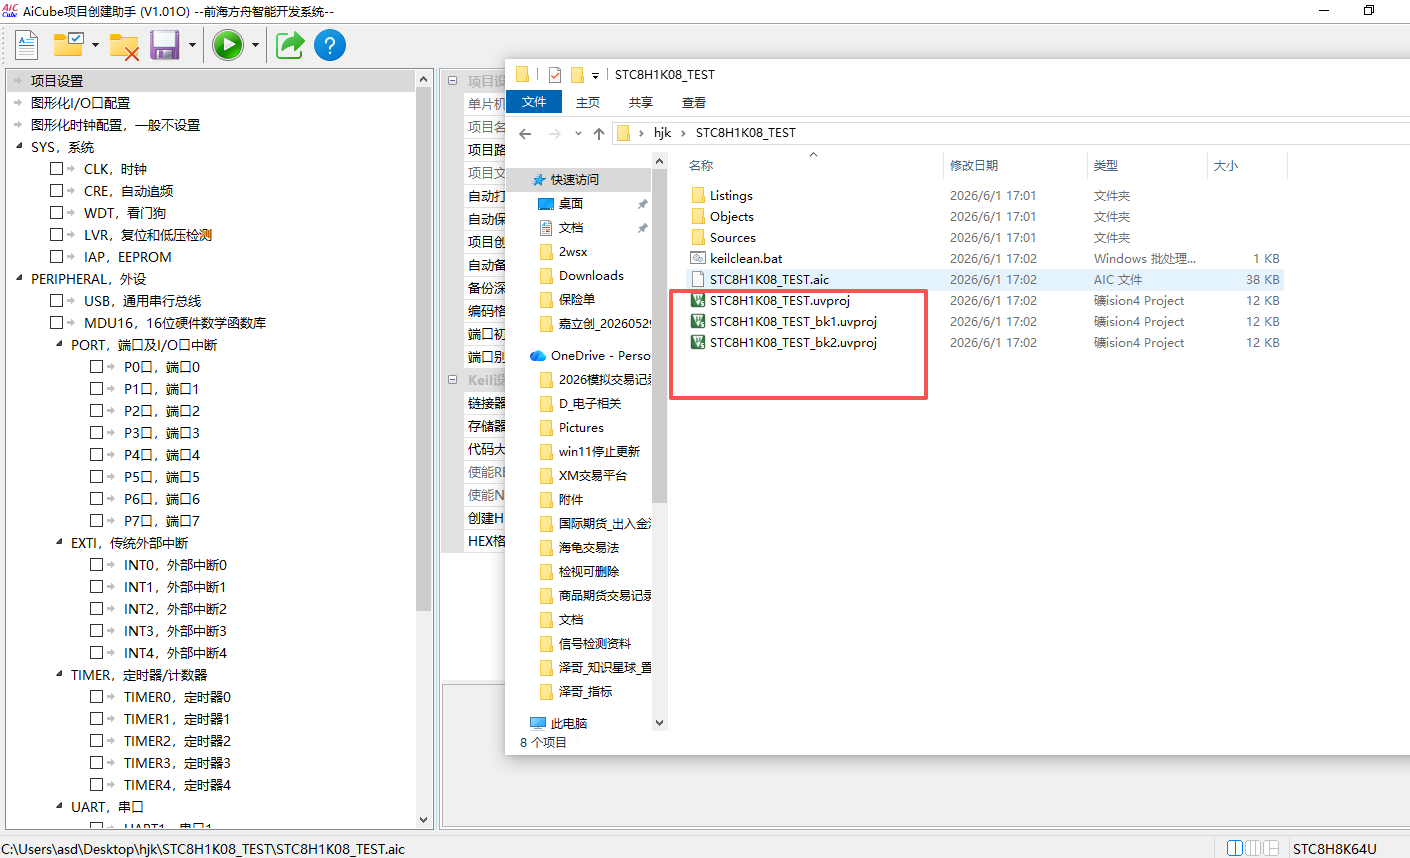
Task: Click the new project document icon
Action: click(x=26, y=45)
